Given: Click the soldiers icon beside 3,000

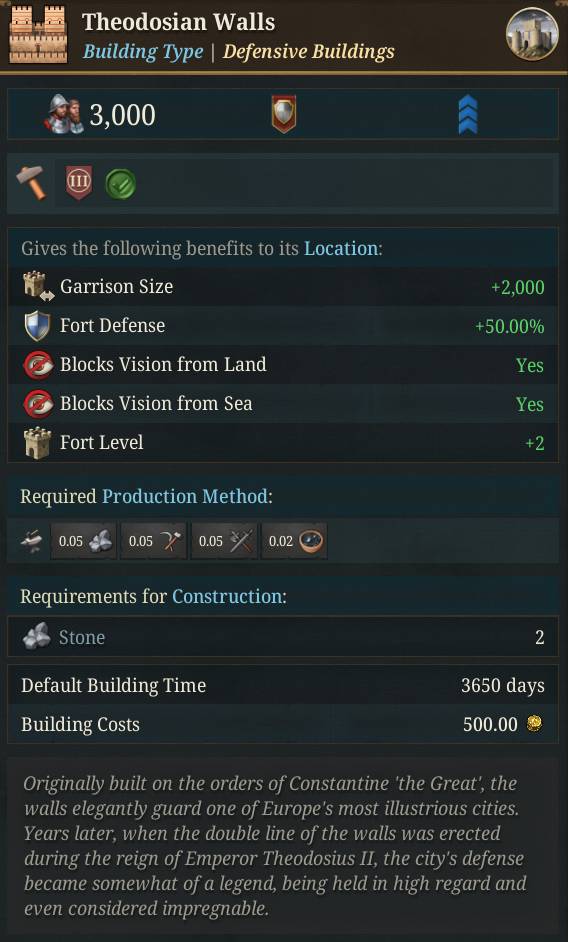Looking at the screenshot, I should pos(64,114).
